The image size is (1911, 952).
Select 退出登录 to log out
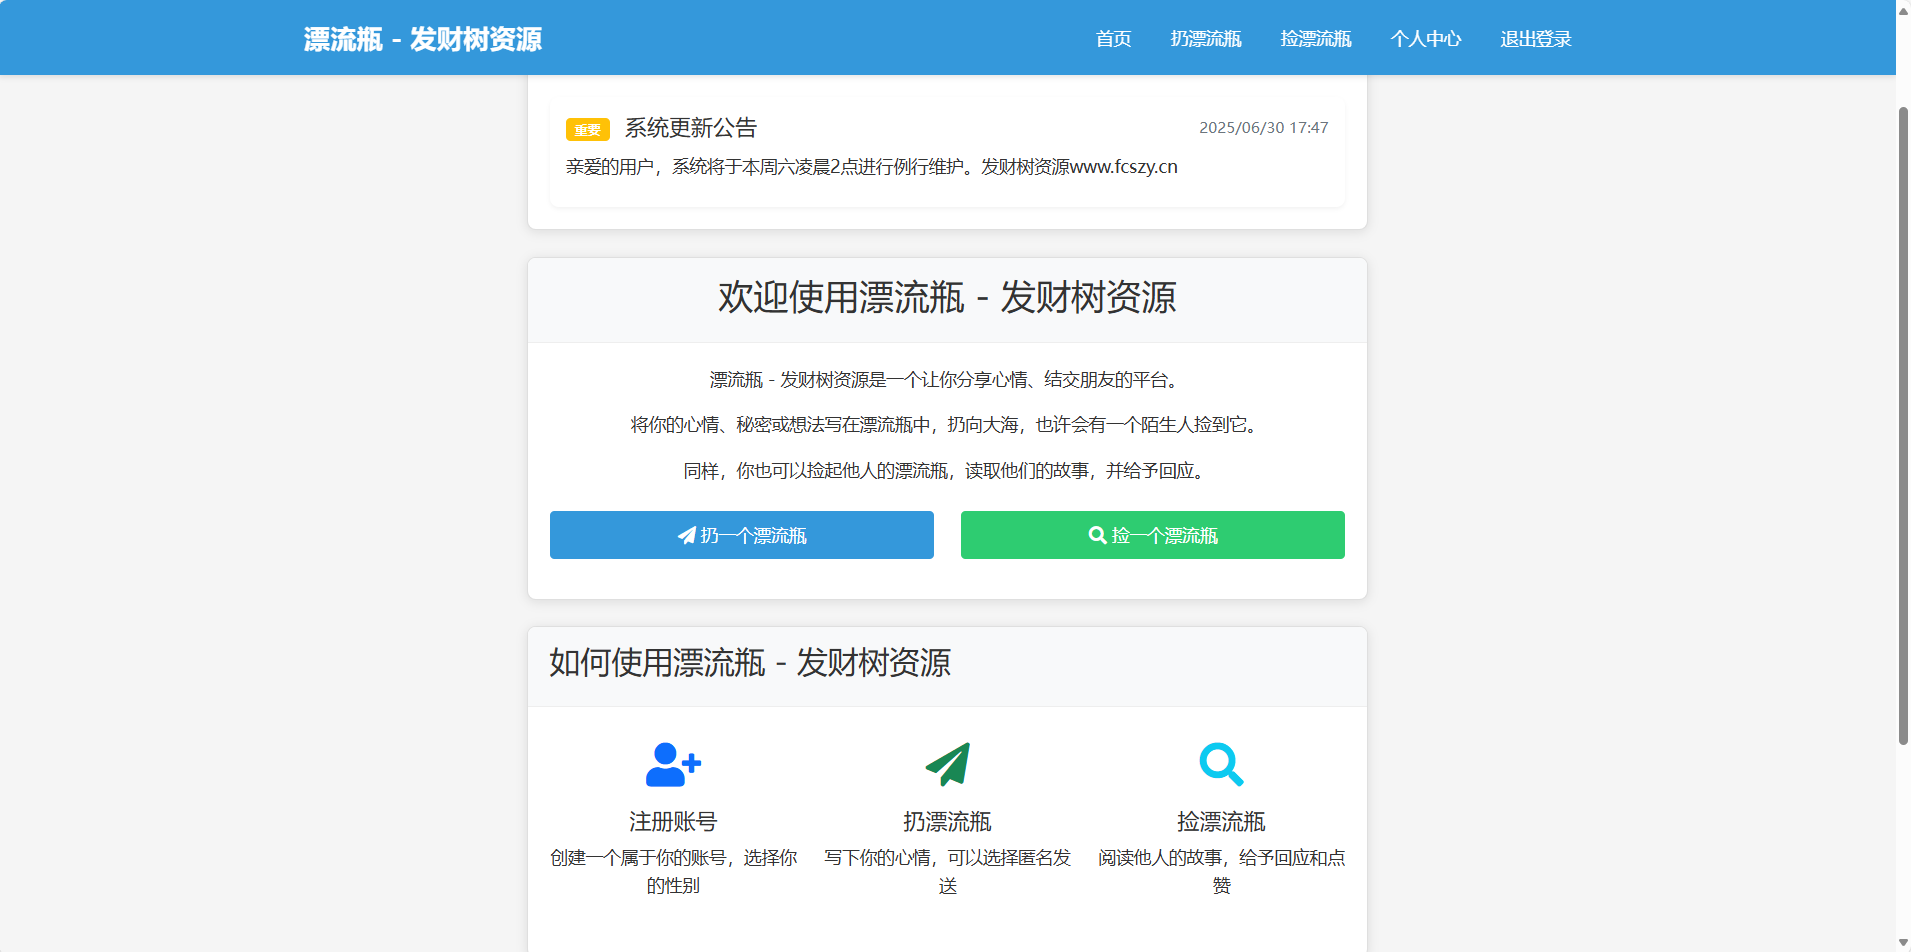pyautogui.click(x=1536, y=39)
